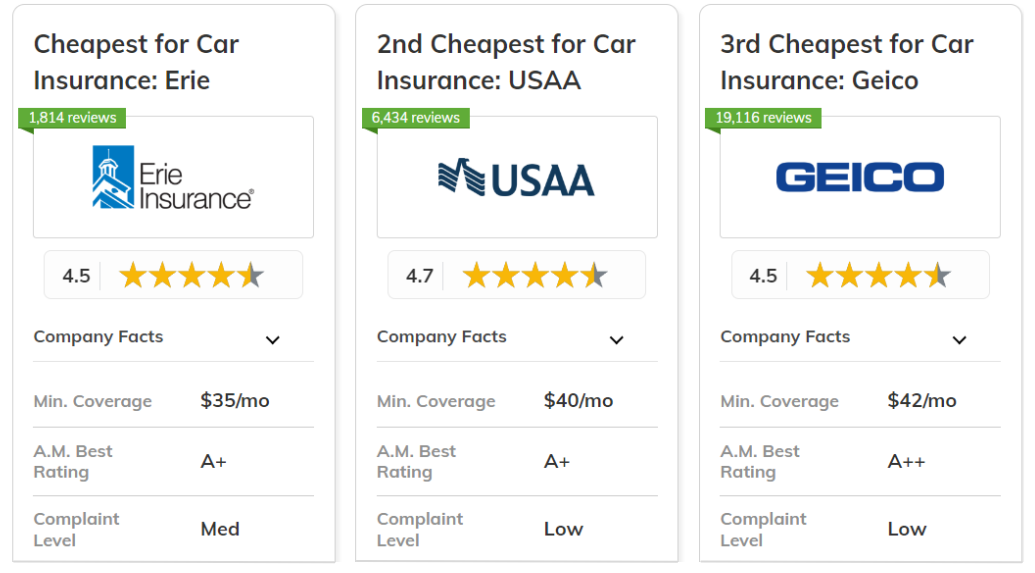Open the 1,814 reviews badge
Viewport: 1035px width, 573px height.
pyautogui.click(x=72, y=118)
